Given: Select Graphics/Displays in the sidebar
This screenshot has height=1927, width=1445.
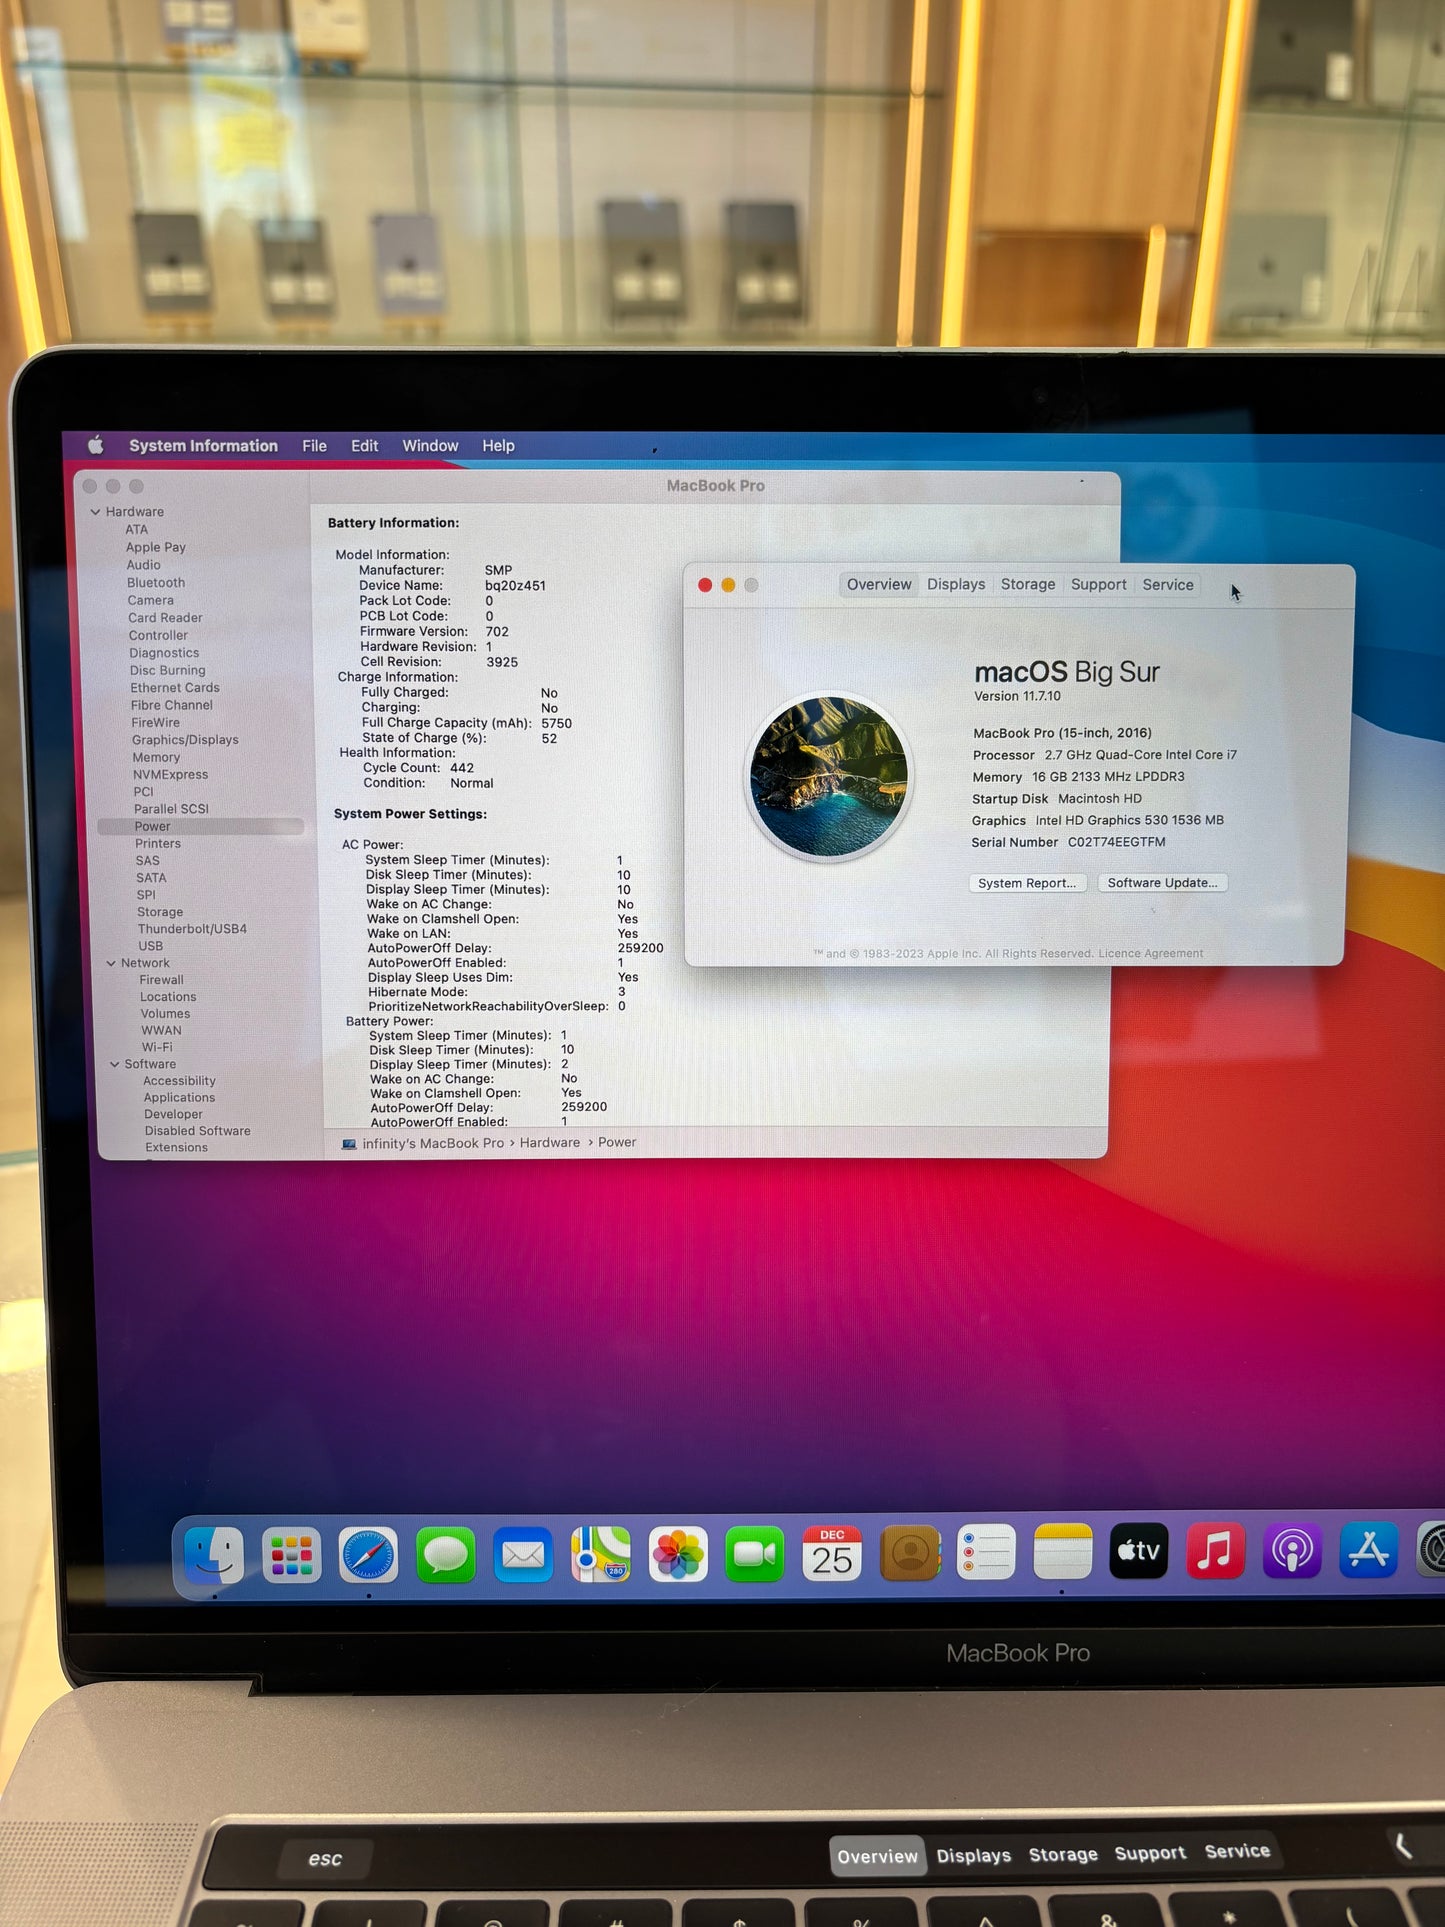Looking at the screenshot, I should point(185,740).
